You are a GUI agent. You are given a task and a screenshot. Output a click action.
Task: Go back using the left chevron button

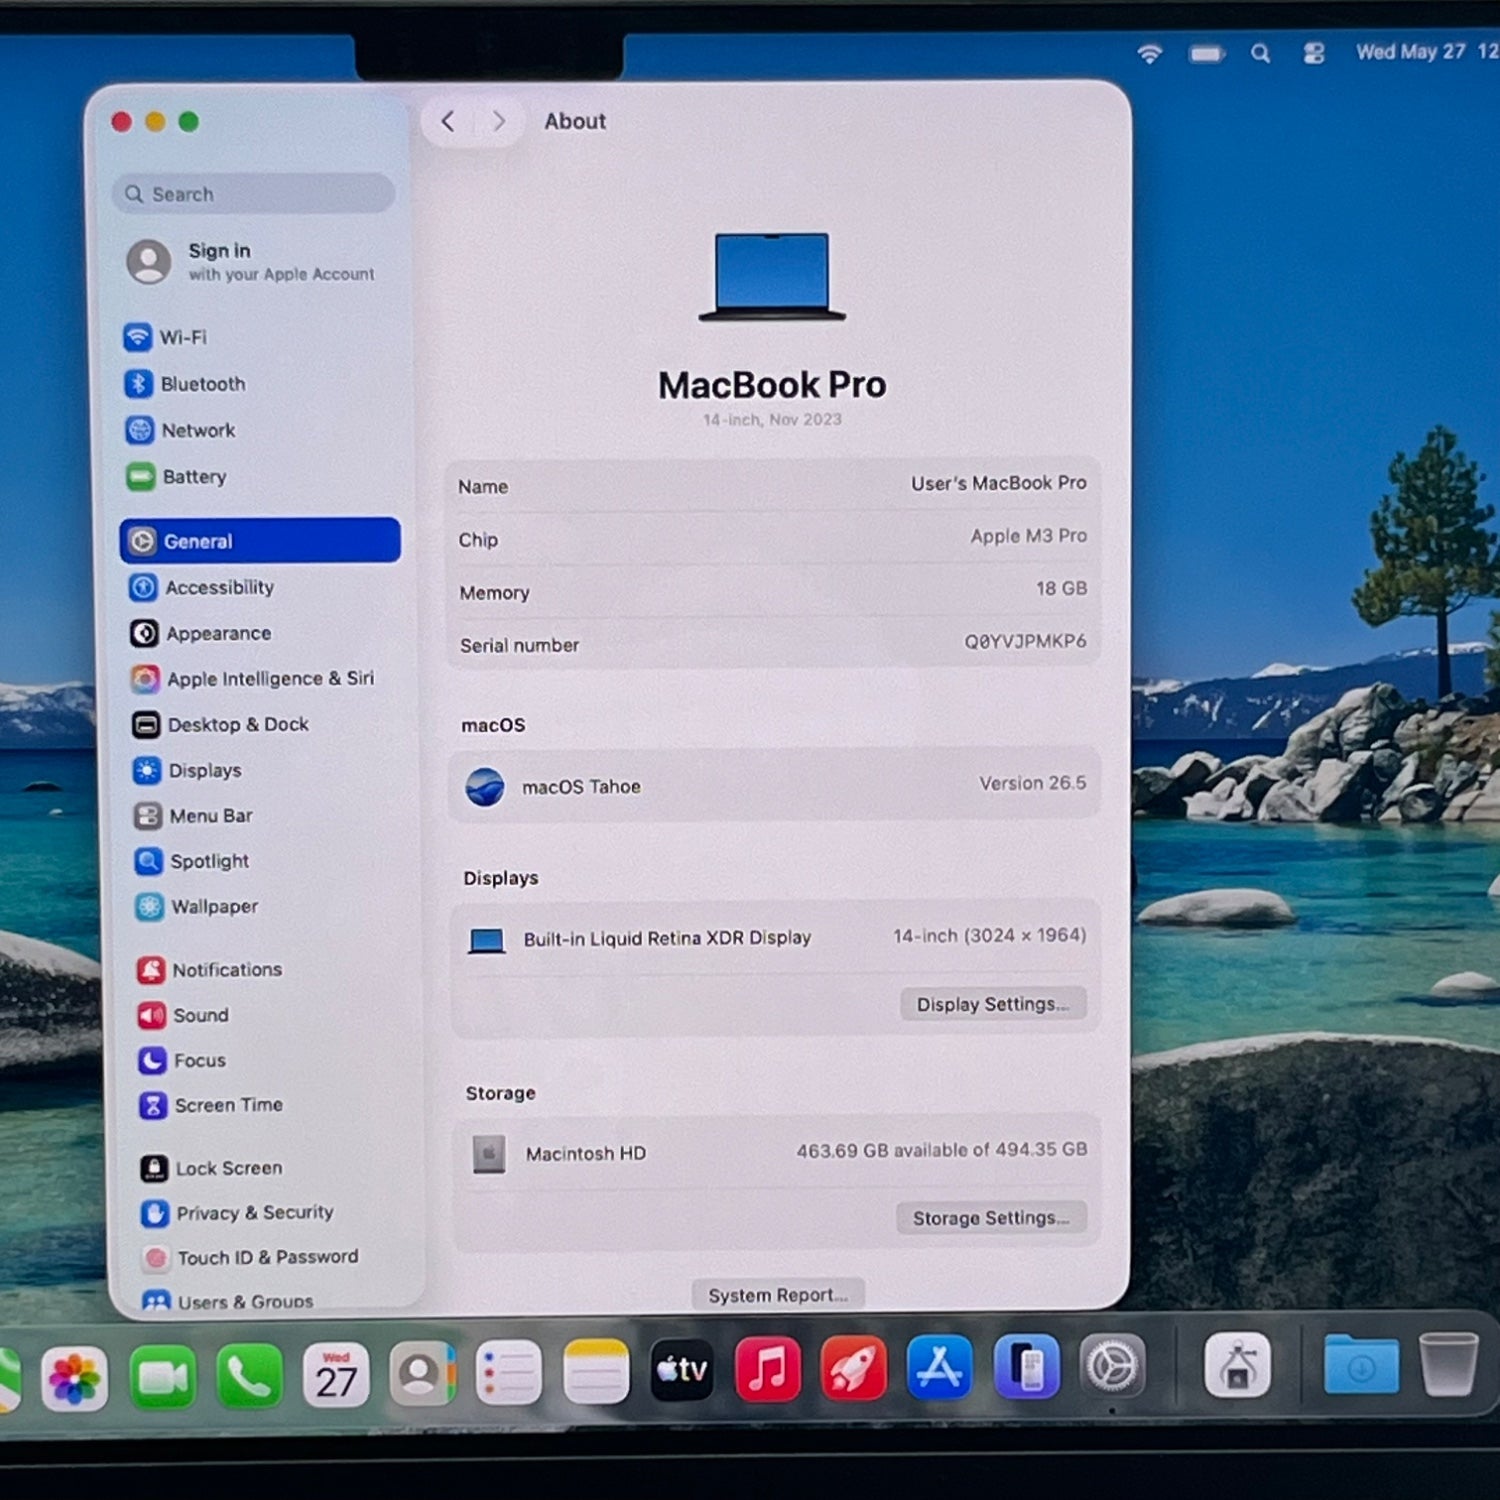(448, 122)
